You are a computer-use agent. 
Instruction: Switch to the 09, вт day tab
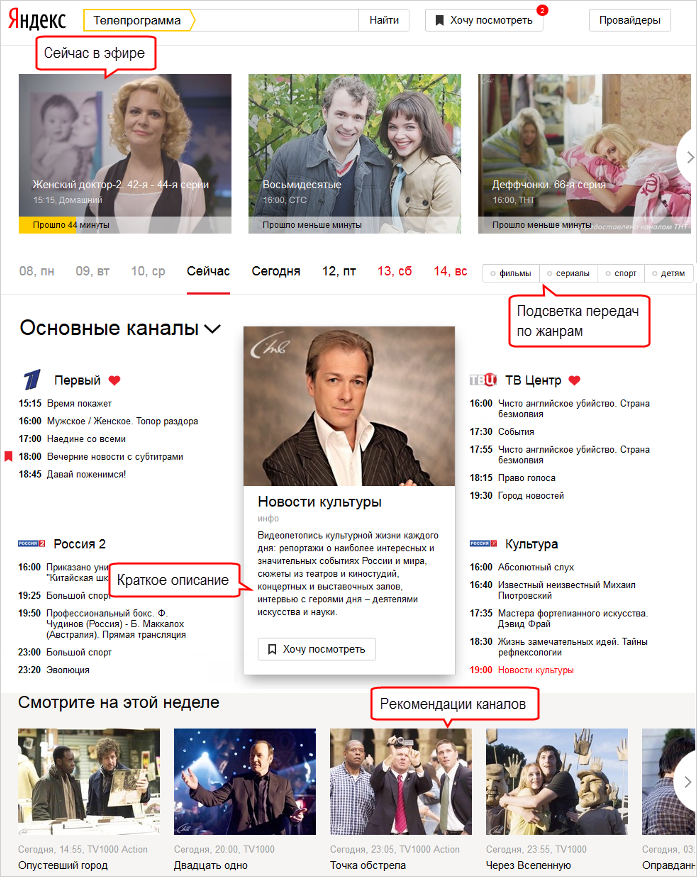pyautogui.click(x=93, y=271)
